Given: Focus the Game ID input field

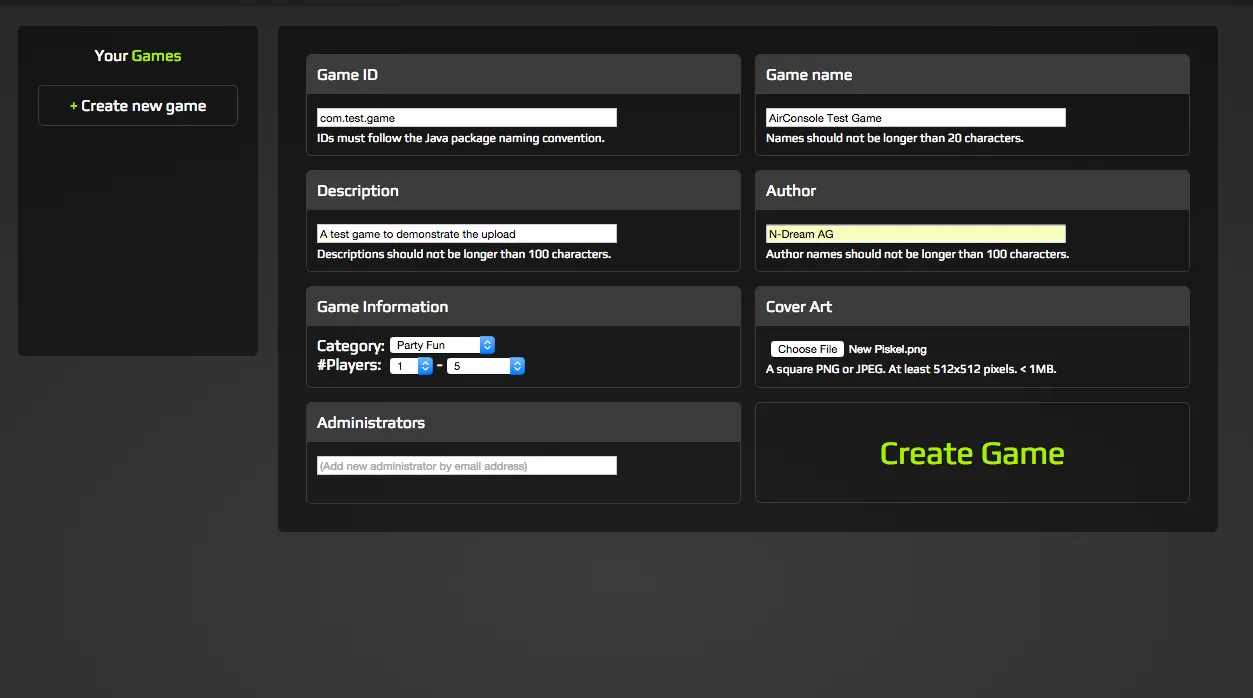Looking at the screenshot, I should pos(467,118).
